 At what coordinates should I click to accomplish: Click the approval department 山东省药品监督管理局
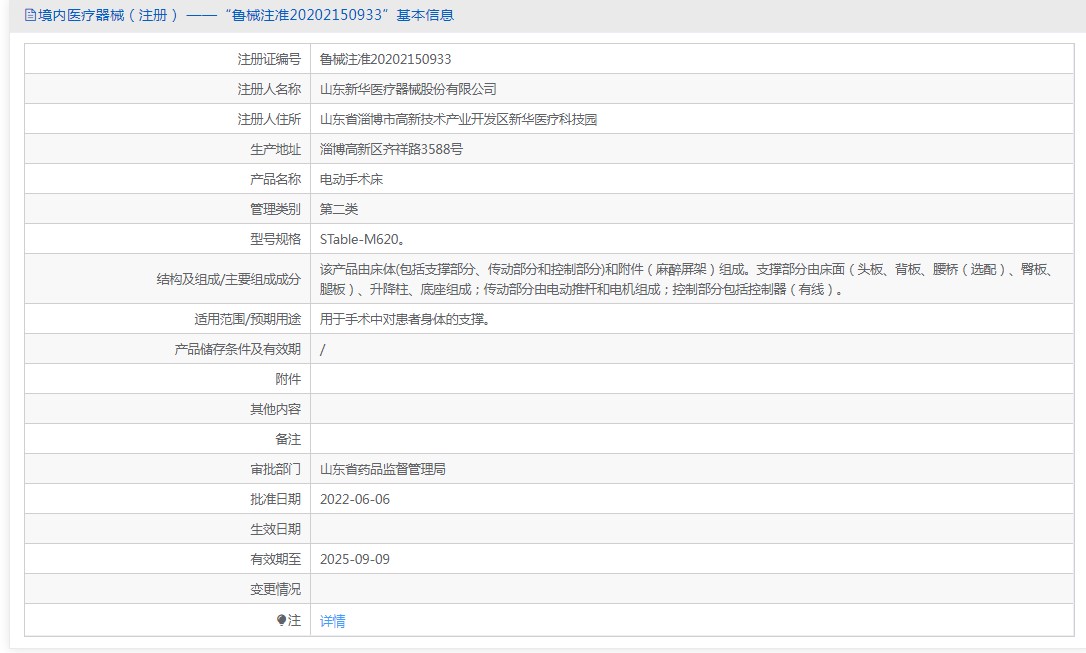click(x=382, y=469)
